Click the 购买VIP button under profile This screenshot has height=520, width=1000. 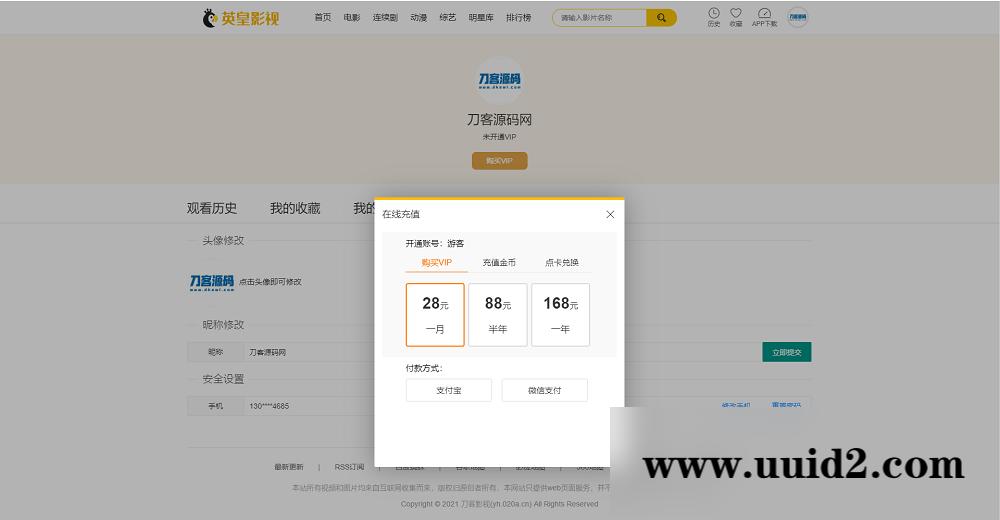tap(499, 161)
